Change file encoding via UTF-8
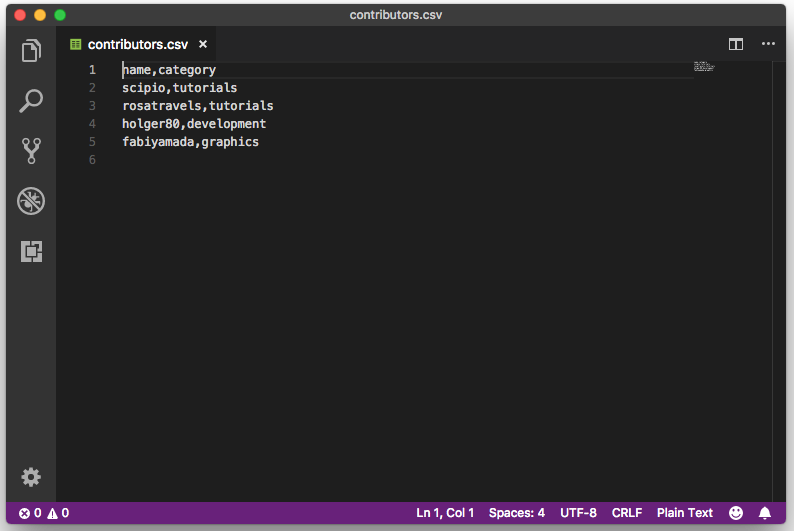The height and width of the screenshot is (531, 794). 578,513
